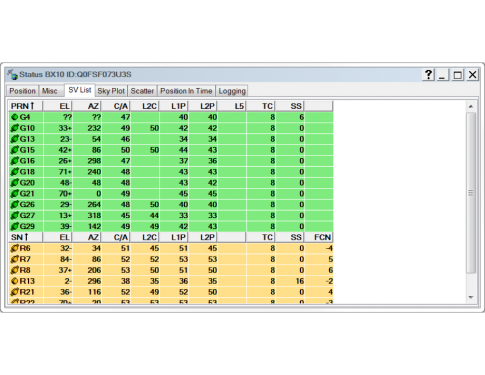Click azimuth value 116 in R21 row
This screenshot has height=375, width=485.
[94, 292]
